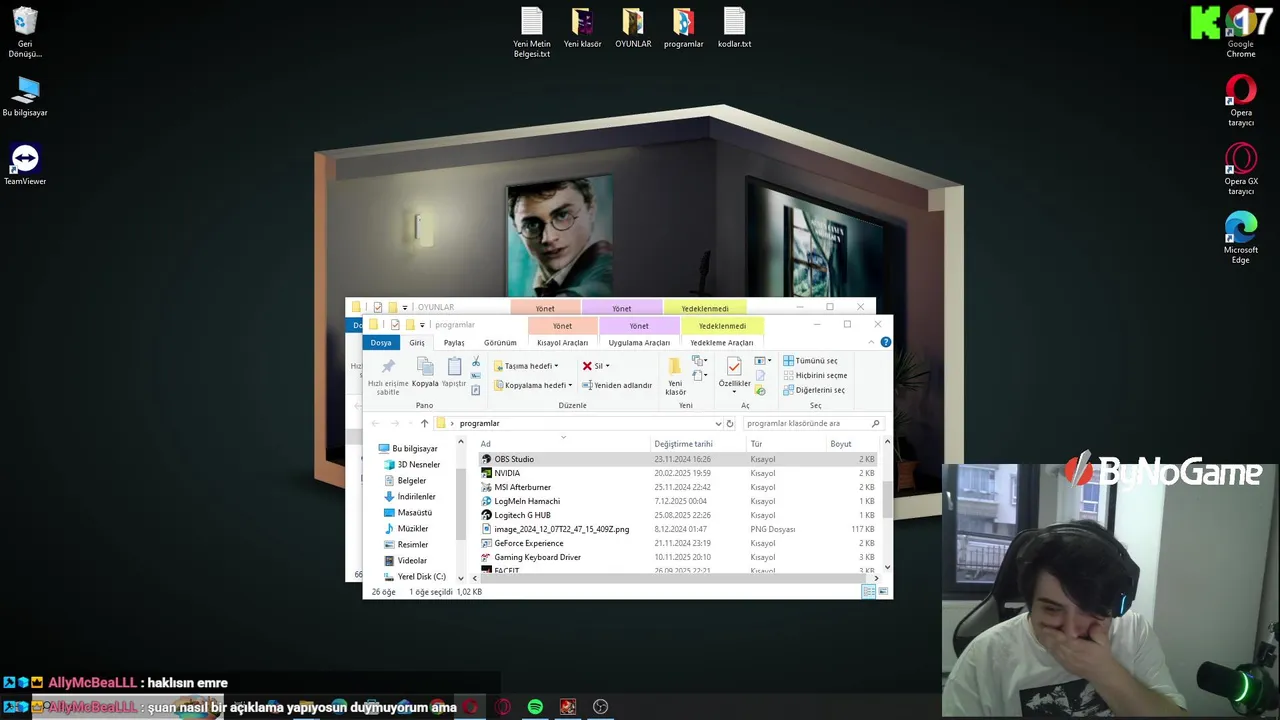The height and width of the screenshot is (720, 1280).
Task: Open the Taşıma hedefi dropdown
Action: pos(526,366)
